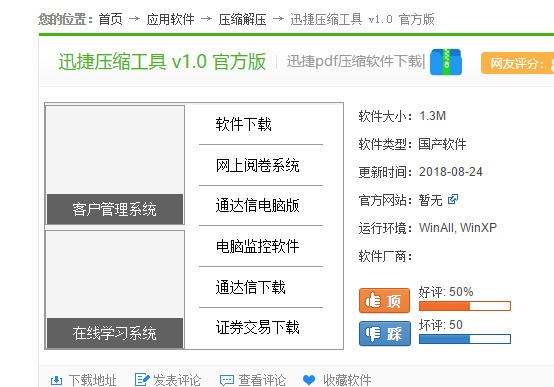Downvote with the blue 踩 button
This screenshot has height=387, width=554.
pyautogui.click(x=385, y=333)
